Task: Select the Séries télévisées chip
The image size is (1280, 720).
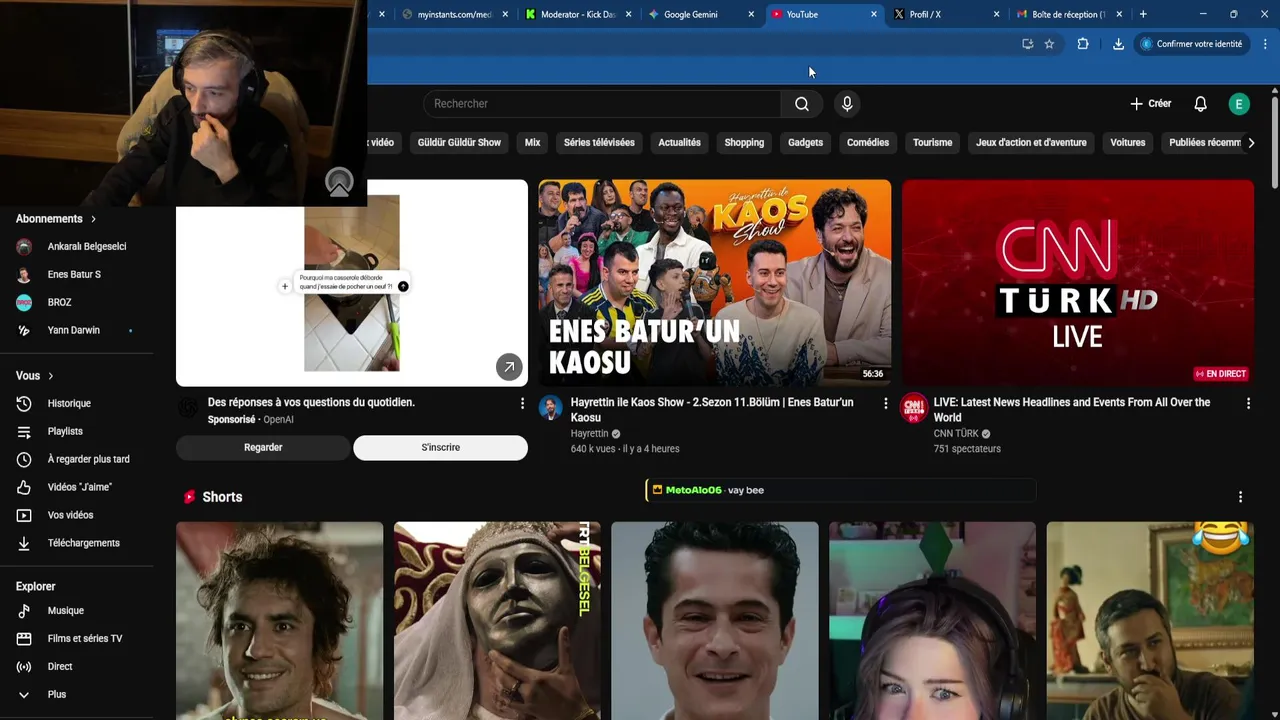Action: click(599, 143)
